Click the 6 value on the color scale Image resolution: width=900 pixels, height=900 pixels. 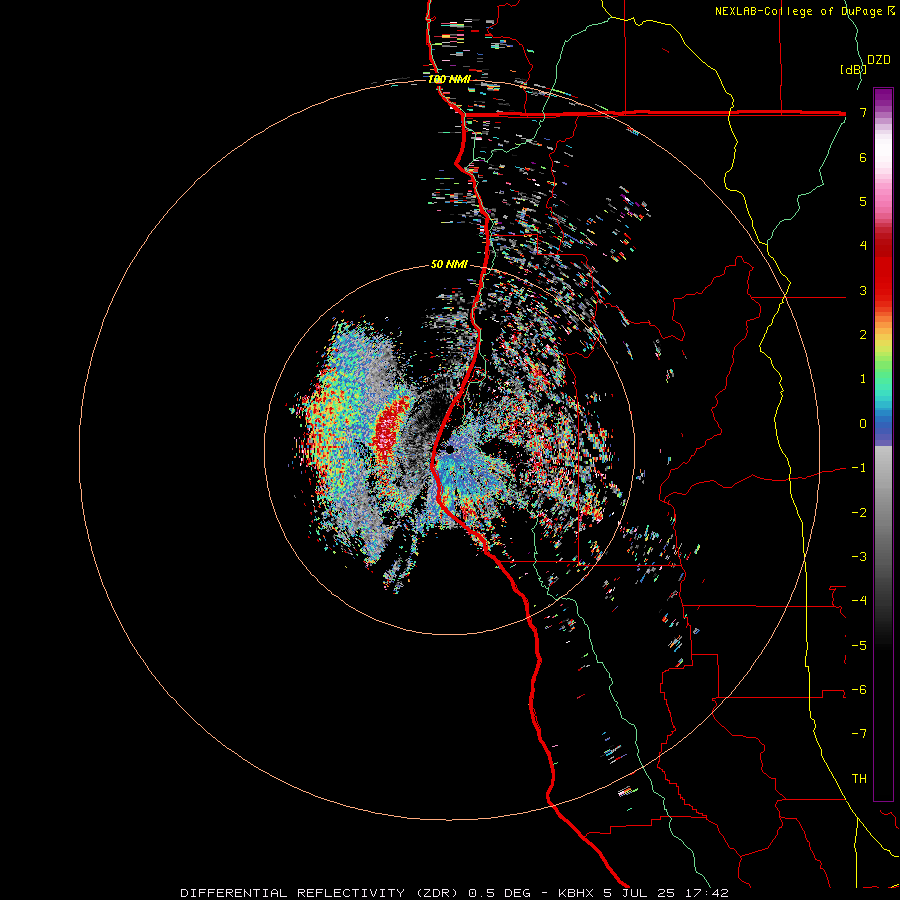[x=863, y=157]
